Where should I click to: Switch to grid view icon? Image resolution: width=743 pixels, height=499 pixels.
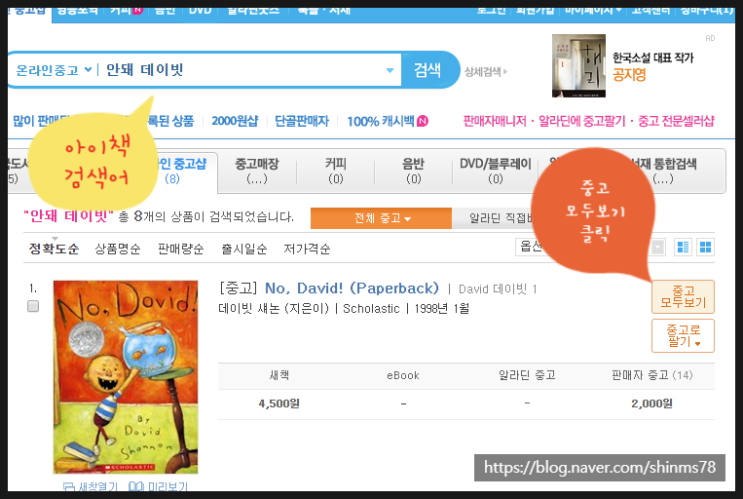click(x=705, y=247)
